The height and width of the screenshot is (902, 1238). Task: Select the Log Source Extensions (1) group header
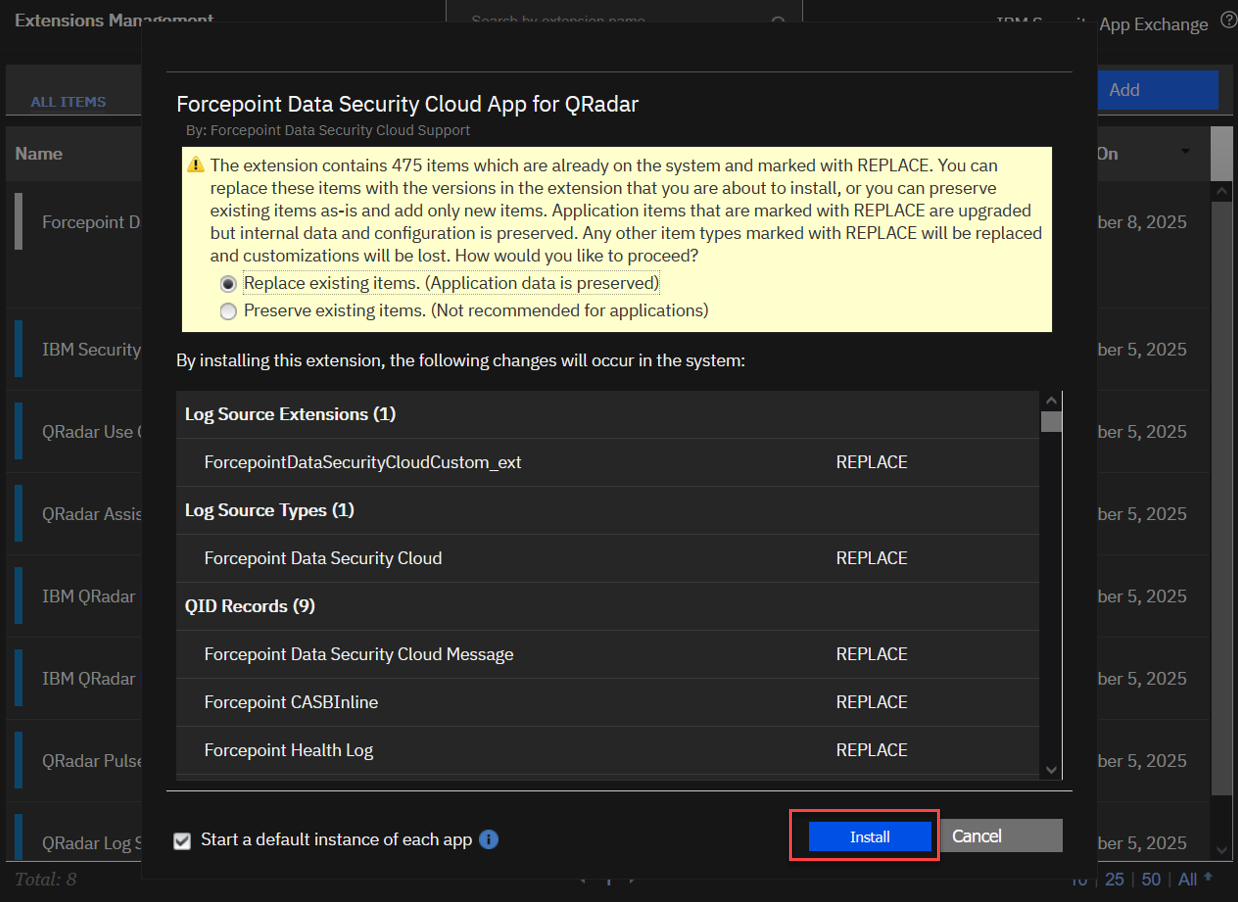point(290,414)
